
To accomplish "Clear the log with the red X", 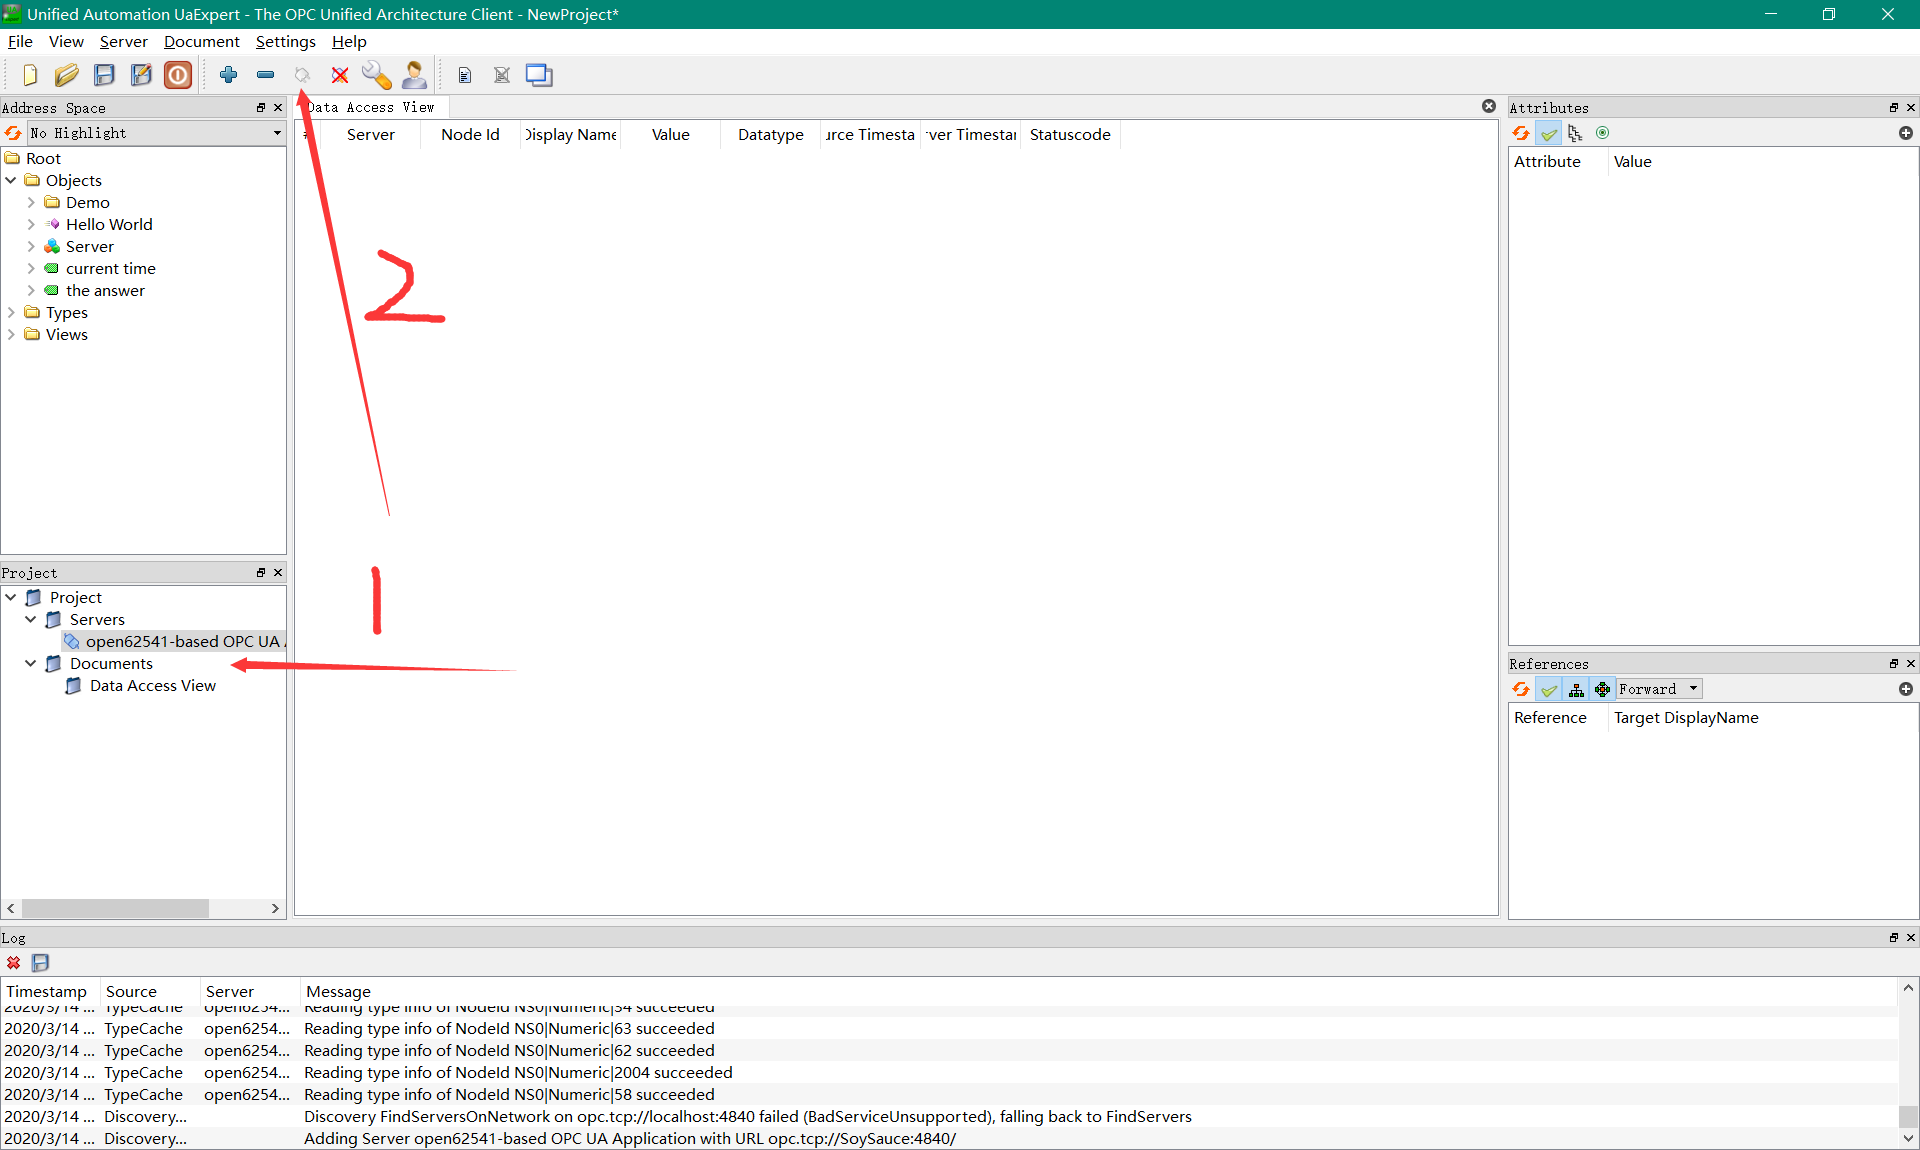I will [13, 963].
